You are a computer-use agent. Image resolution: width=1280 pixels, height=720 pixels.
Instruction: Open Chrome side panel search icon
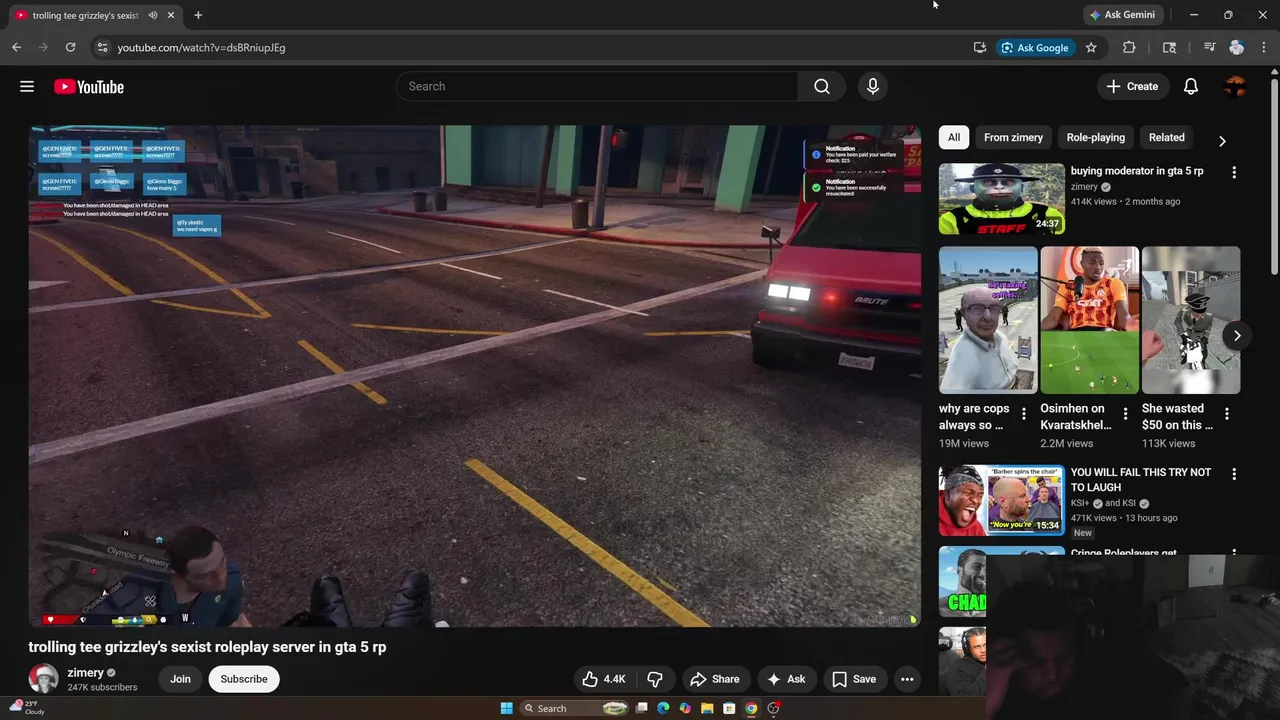coord(1170,47)
